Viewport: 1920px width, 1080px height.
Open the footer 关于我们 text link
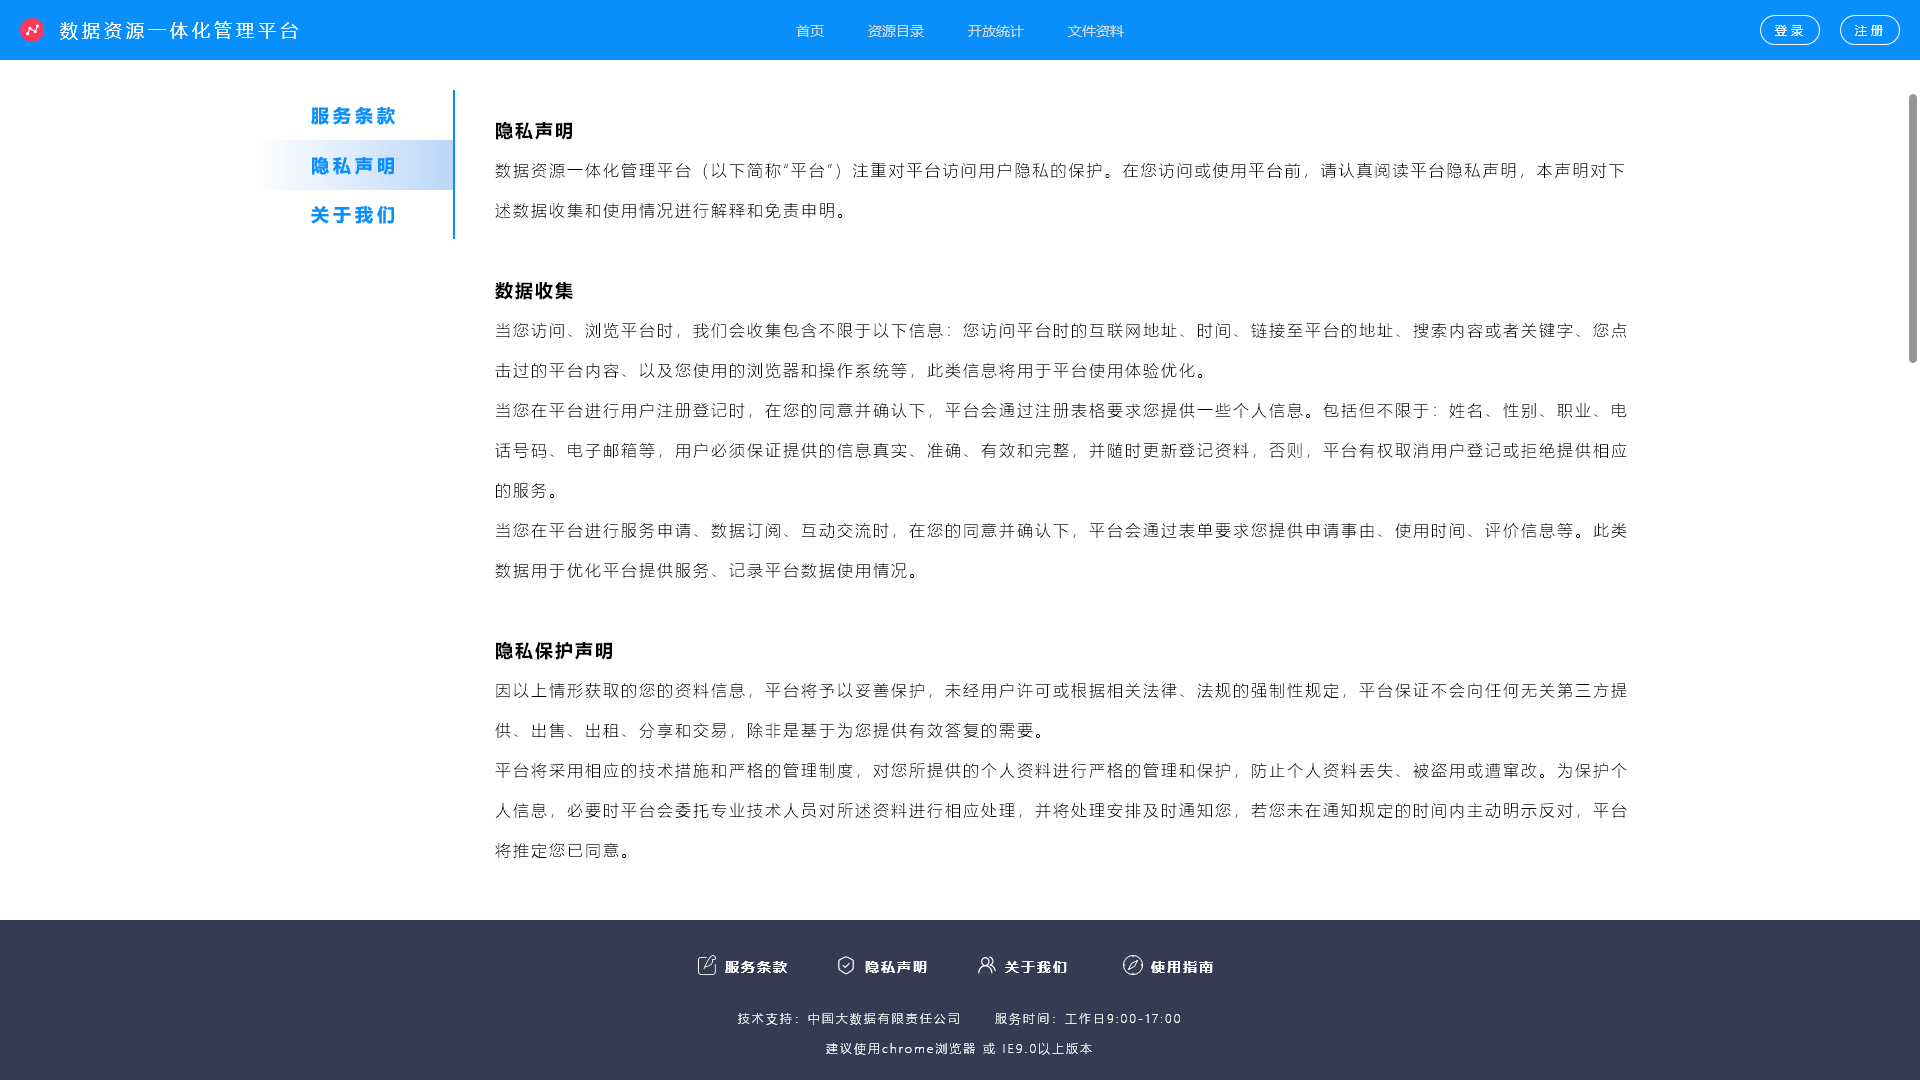(1036, 967)
